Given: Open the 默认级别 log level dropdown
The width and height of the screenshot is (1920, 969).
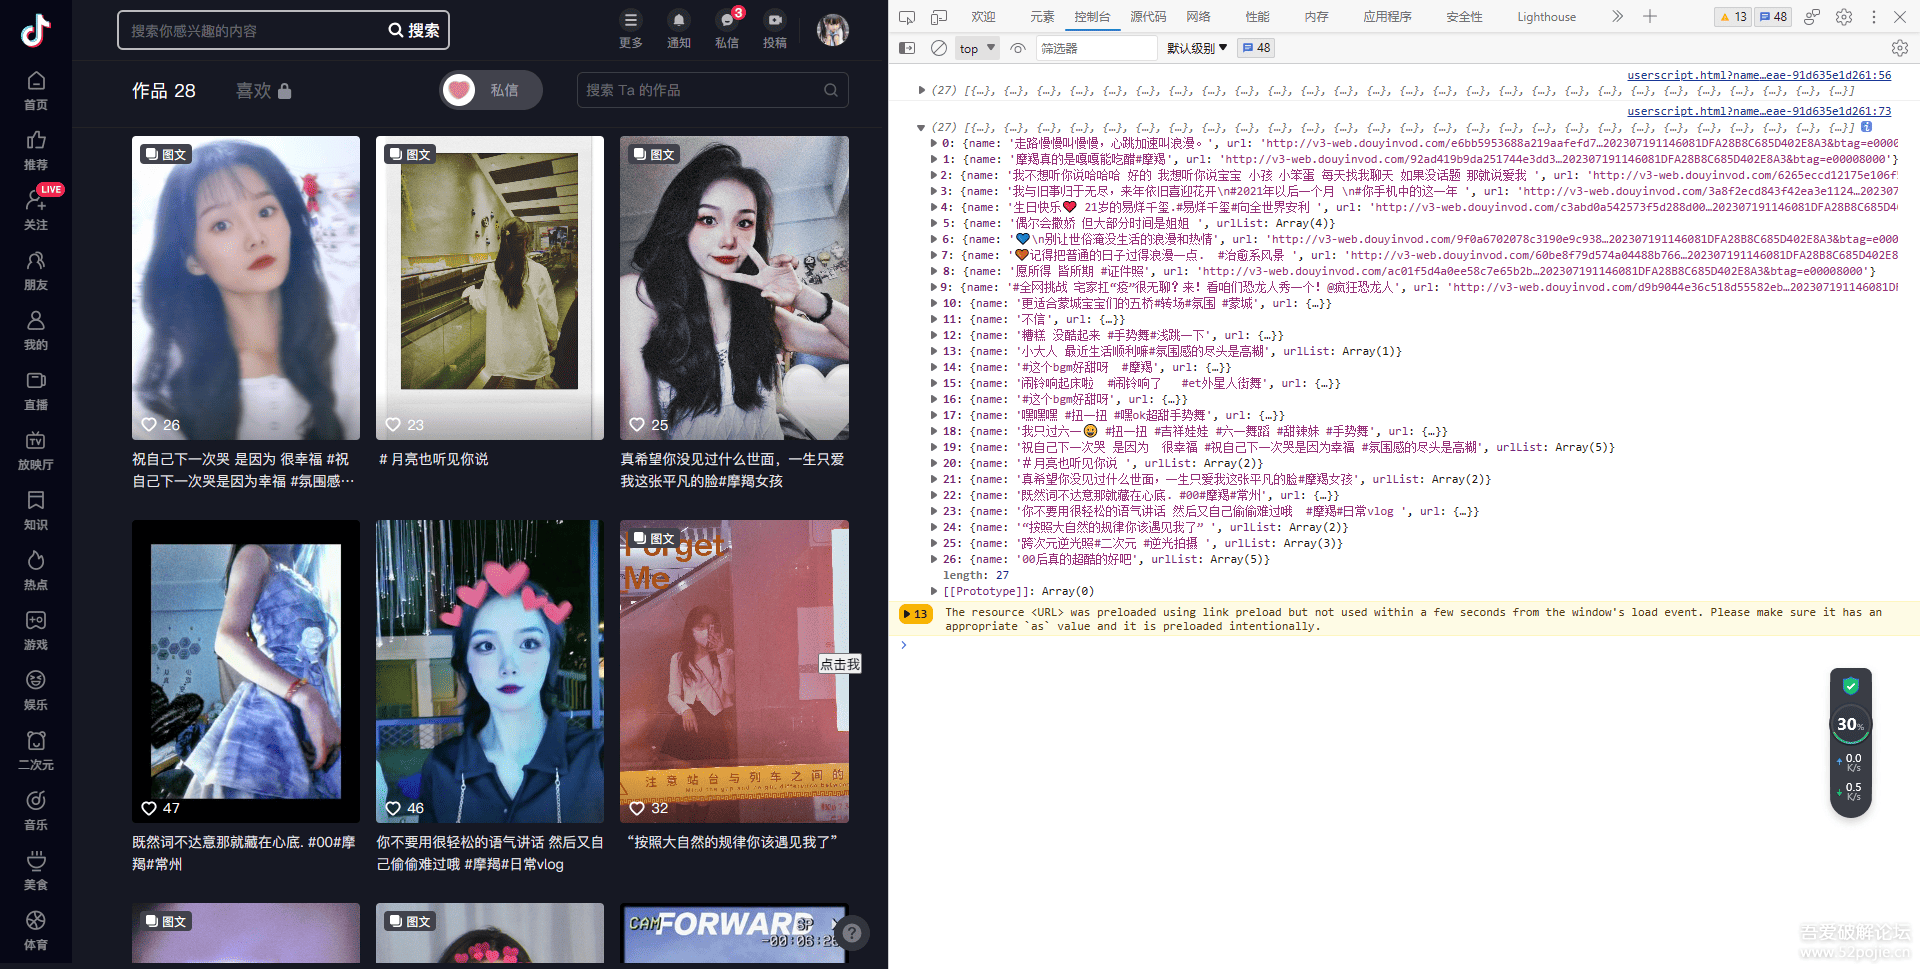Looking at the screenshot, I should pos(1196,48).
